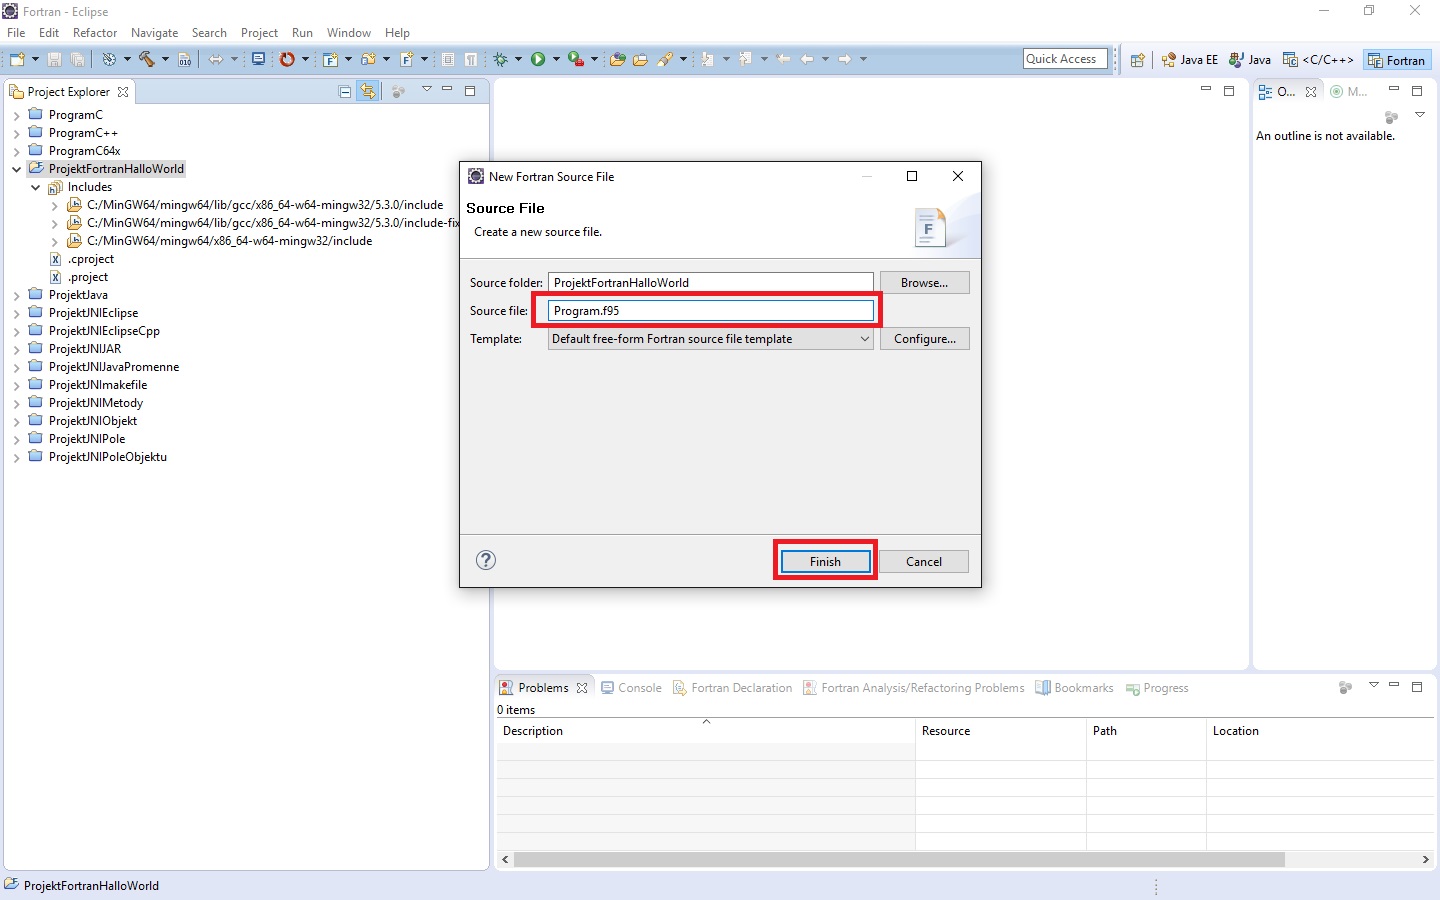Image resolution: width=1440 pixels, height=900 pixels.
Task: Close the Project Explorer tab X
Action: [123, 92]
